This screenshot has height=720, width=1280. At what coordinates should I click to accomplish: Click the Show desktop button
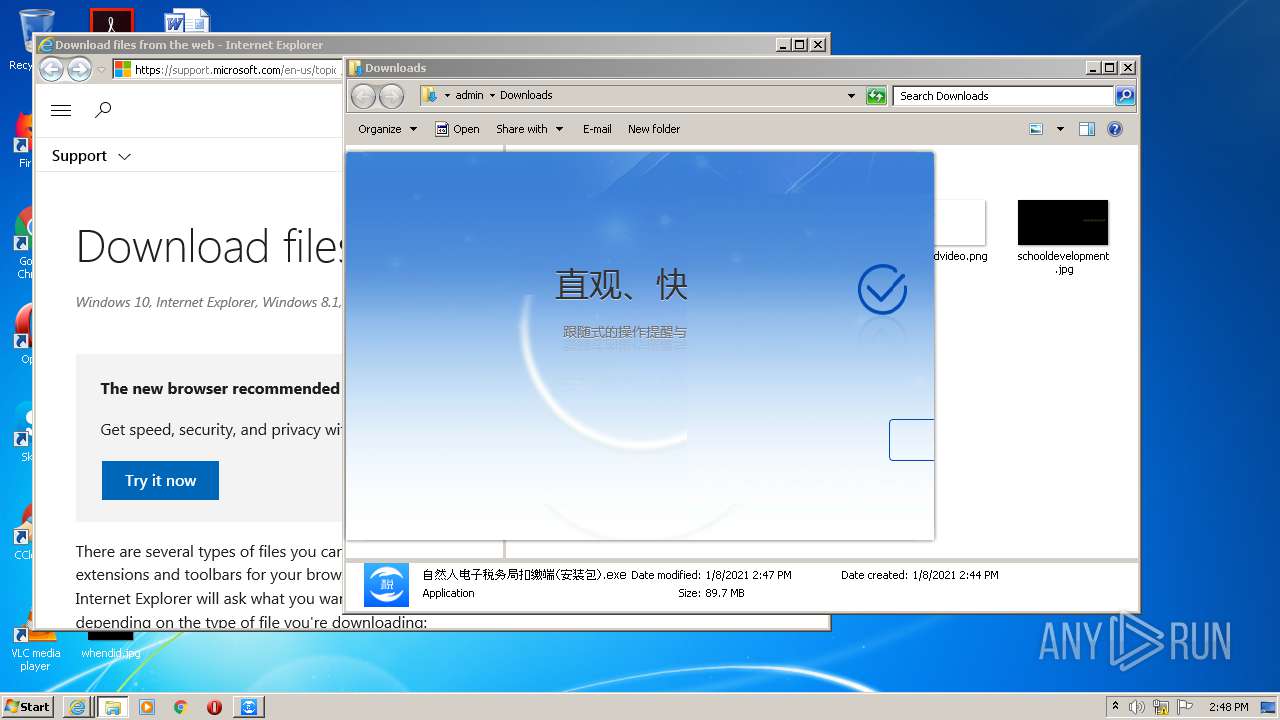tap(1270, 707)
